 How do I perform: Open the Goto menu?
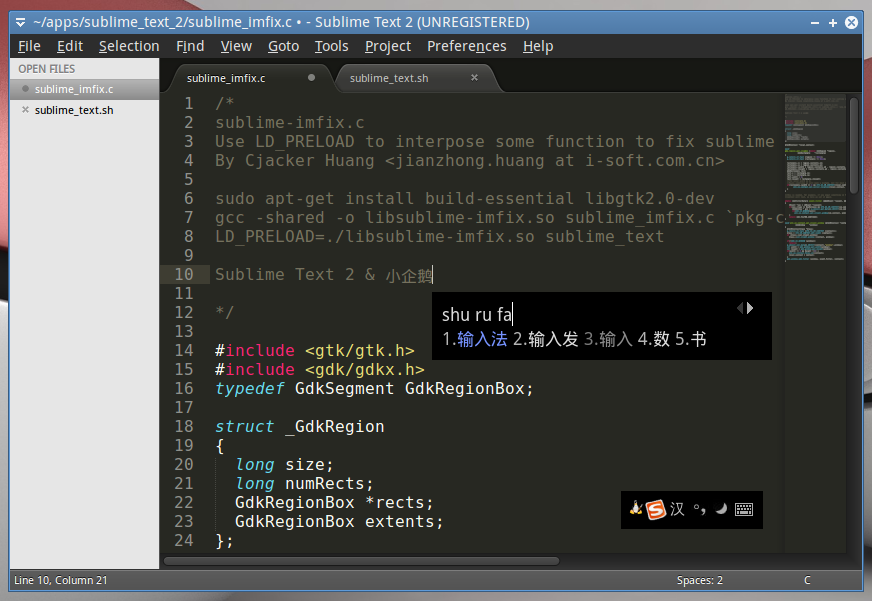[x=284, y=46]
